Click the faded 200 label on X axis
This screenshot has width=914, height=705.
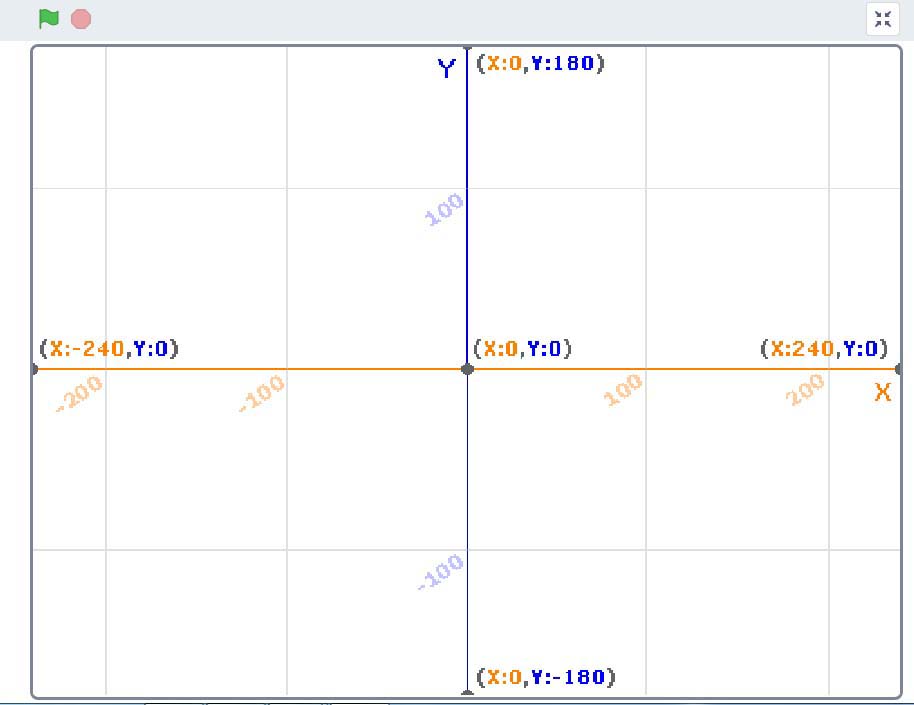pyautogui.click(x=805, y=390)
